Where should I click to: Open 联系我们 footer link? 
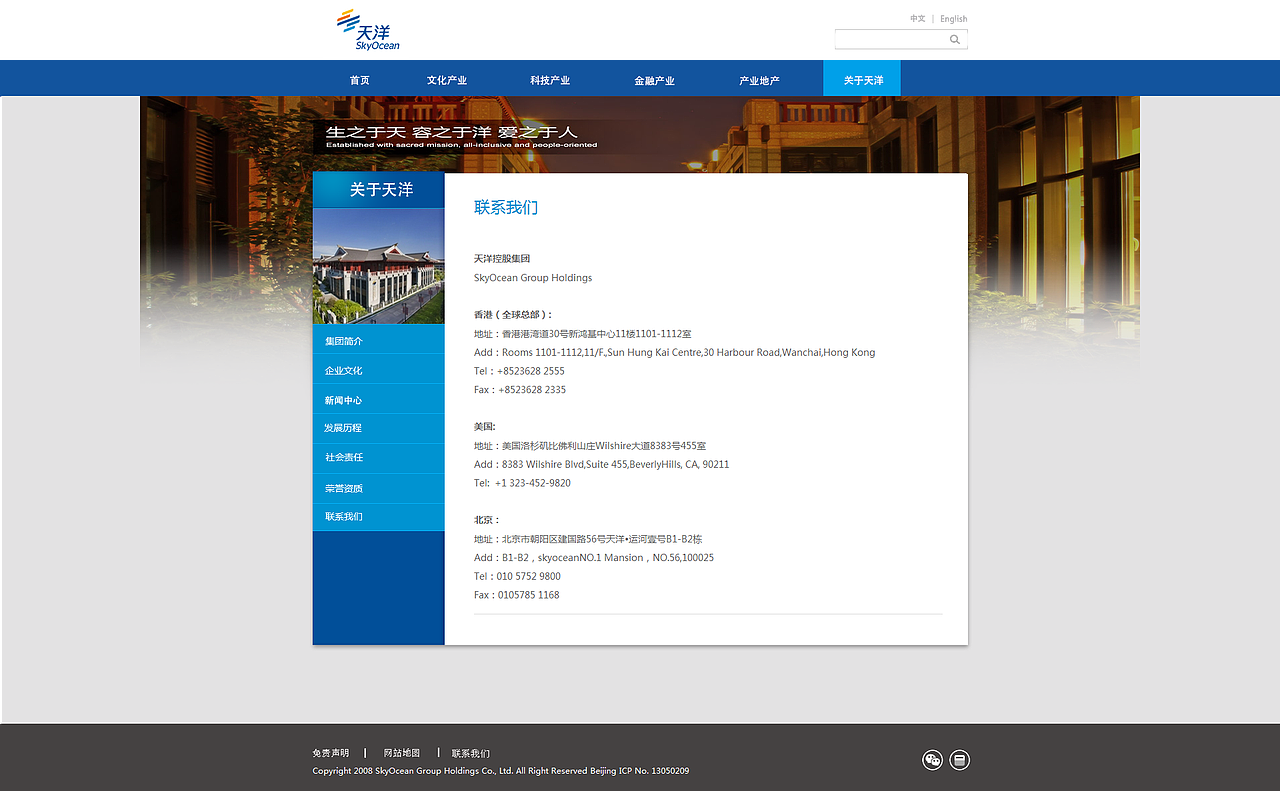pos(471,753)
